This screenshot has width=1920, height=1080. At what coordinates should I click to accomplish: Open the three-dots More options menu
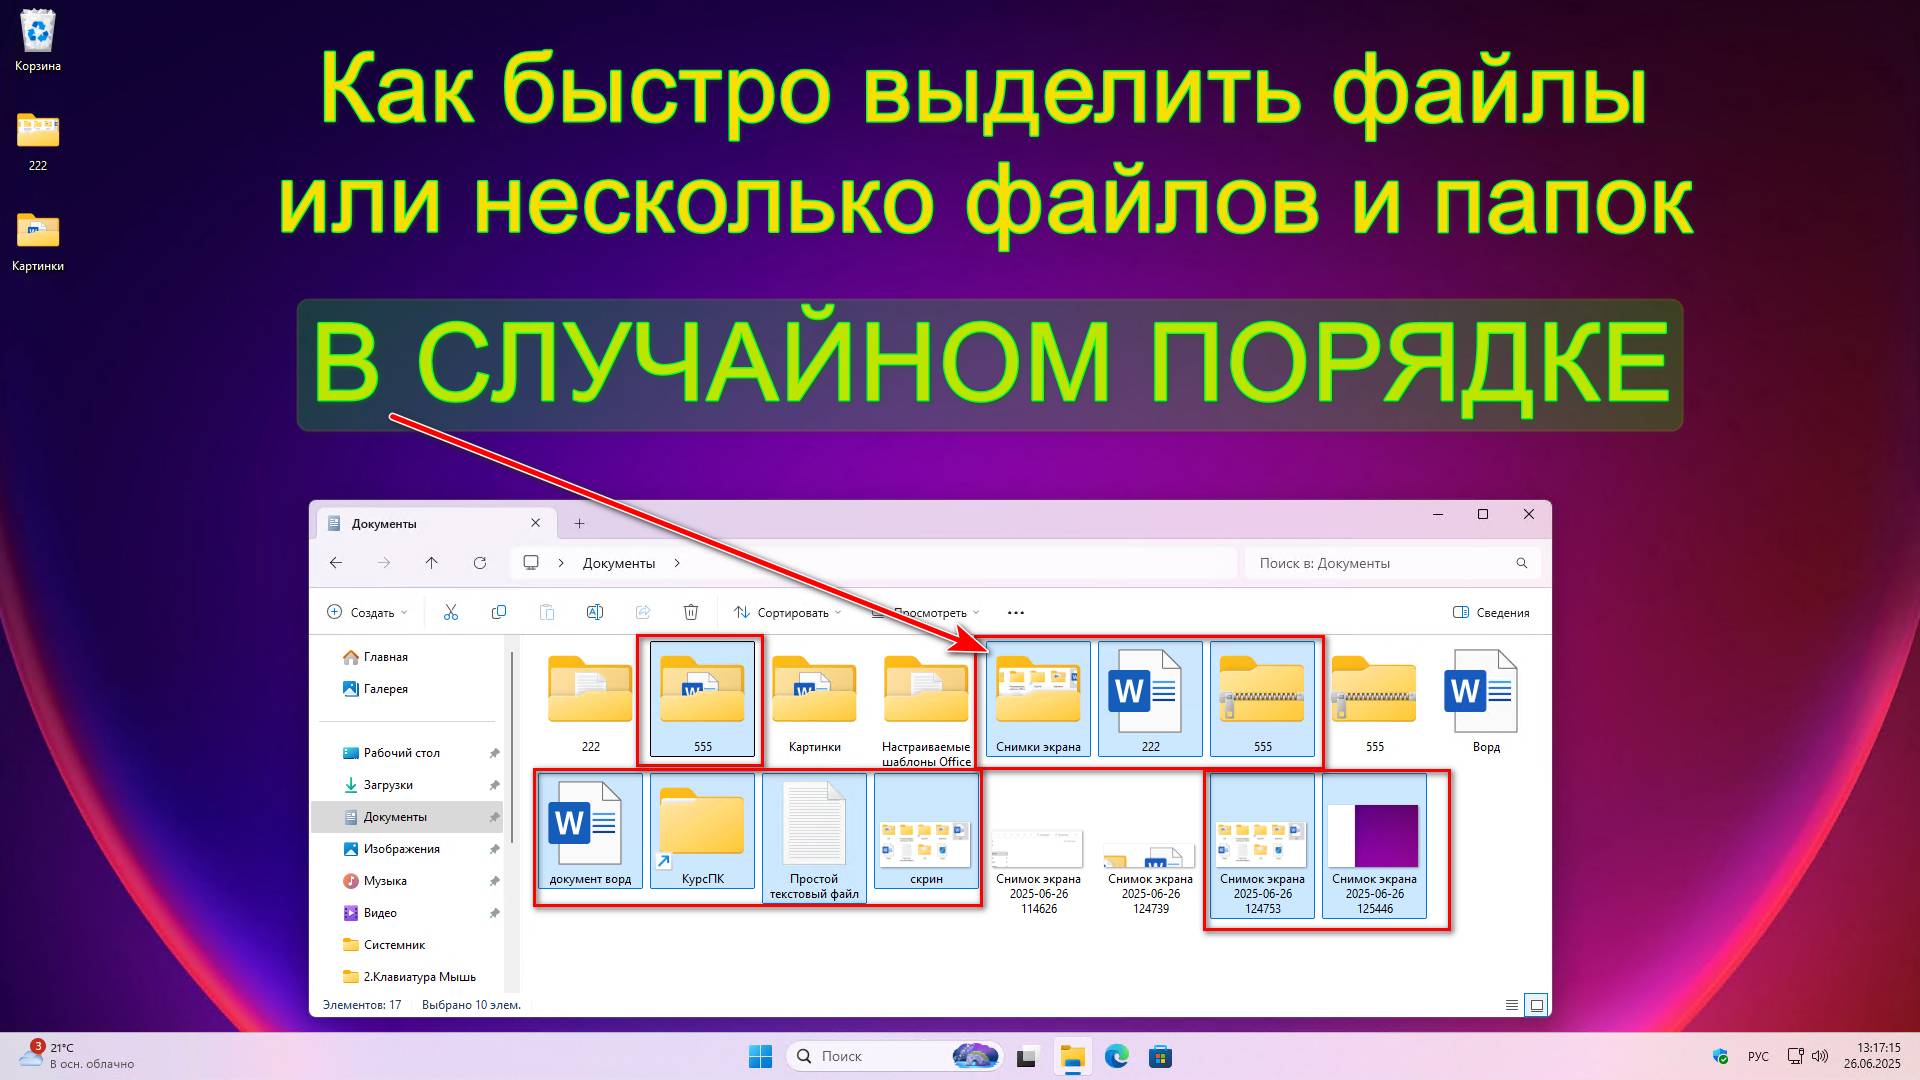pos(1016,612)
